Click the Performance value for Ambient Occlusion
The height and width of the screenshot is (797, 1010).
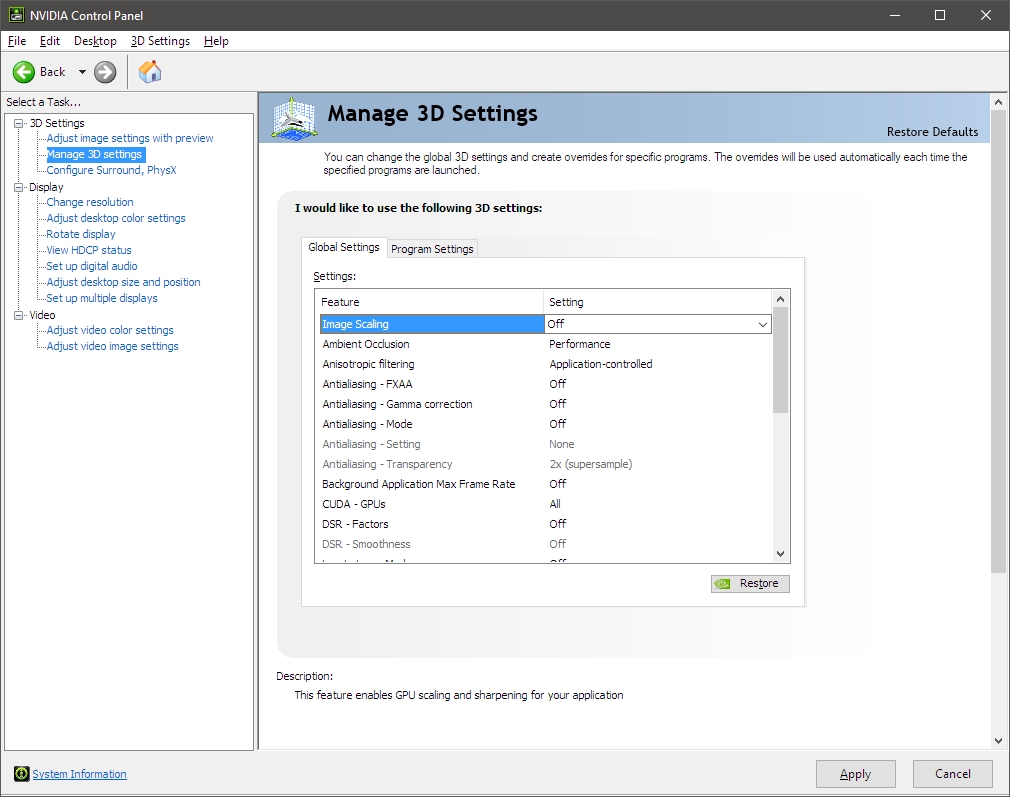(579, 344)
